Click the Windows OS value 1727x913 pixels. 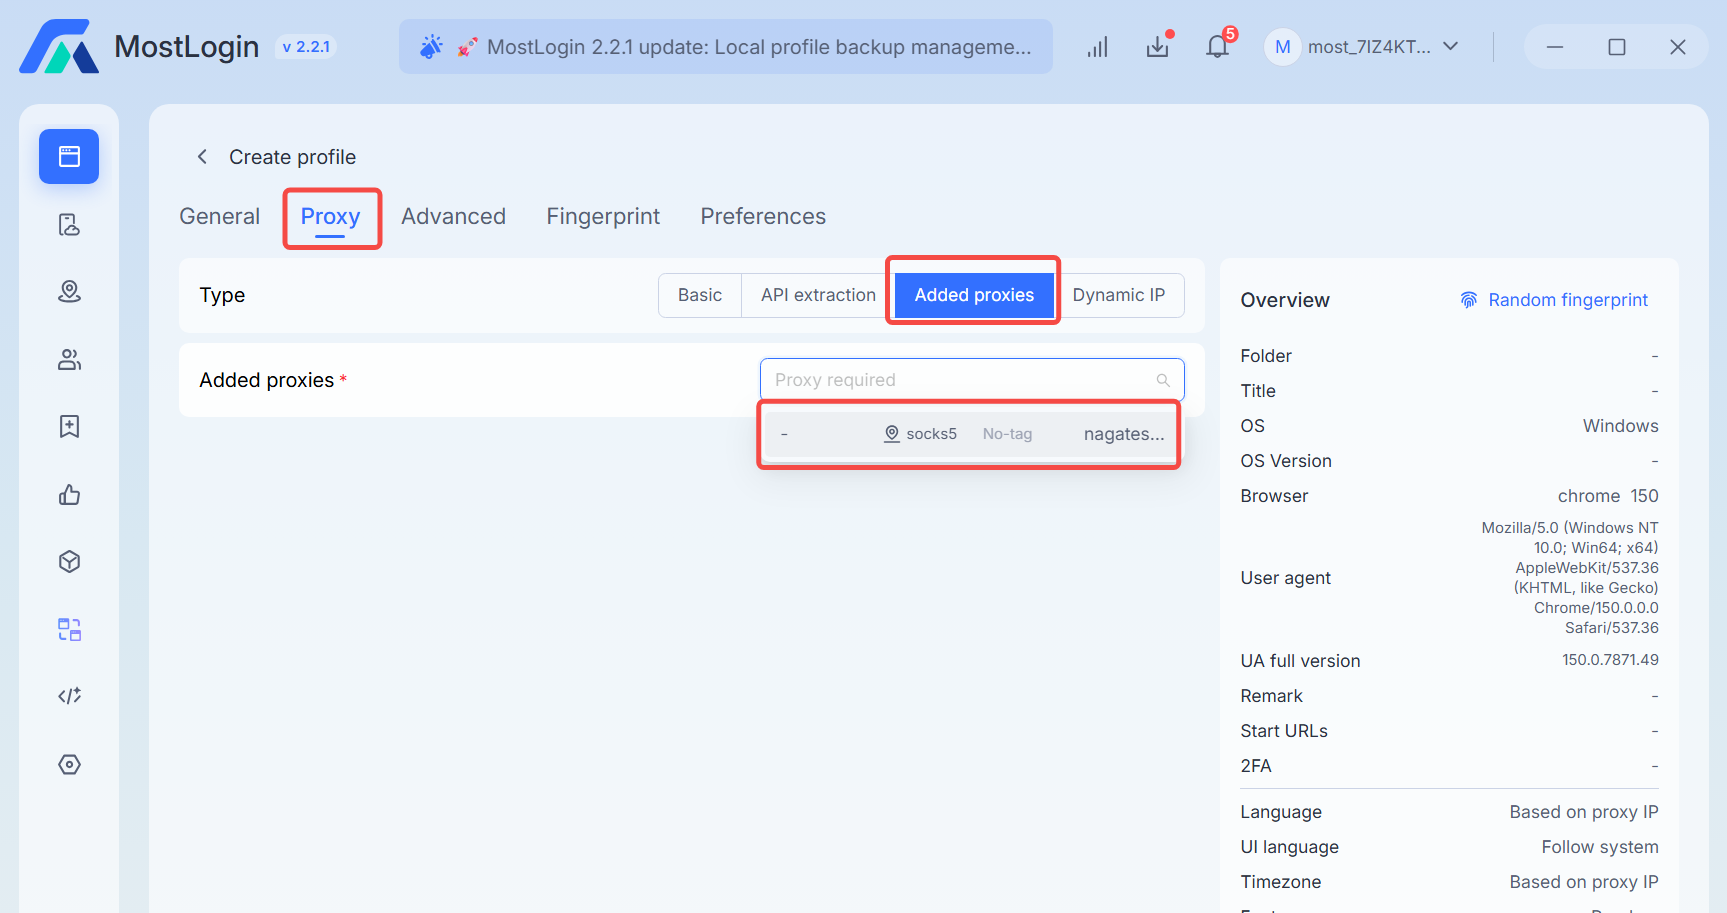1621,426
